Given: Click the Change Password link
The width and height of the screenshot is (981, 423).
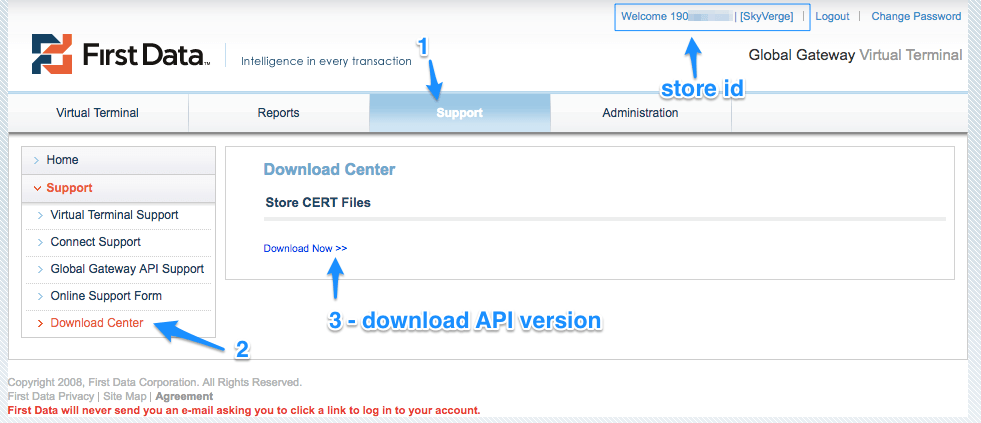Looking at the screenshot, I should (x=916, y=17).
